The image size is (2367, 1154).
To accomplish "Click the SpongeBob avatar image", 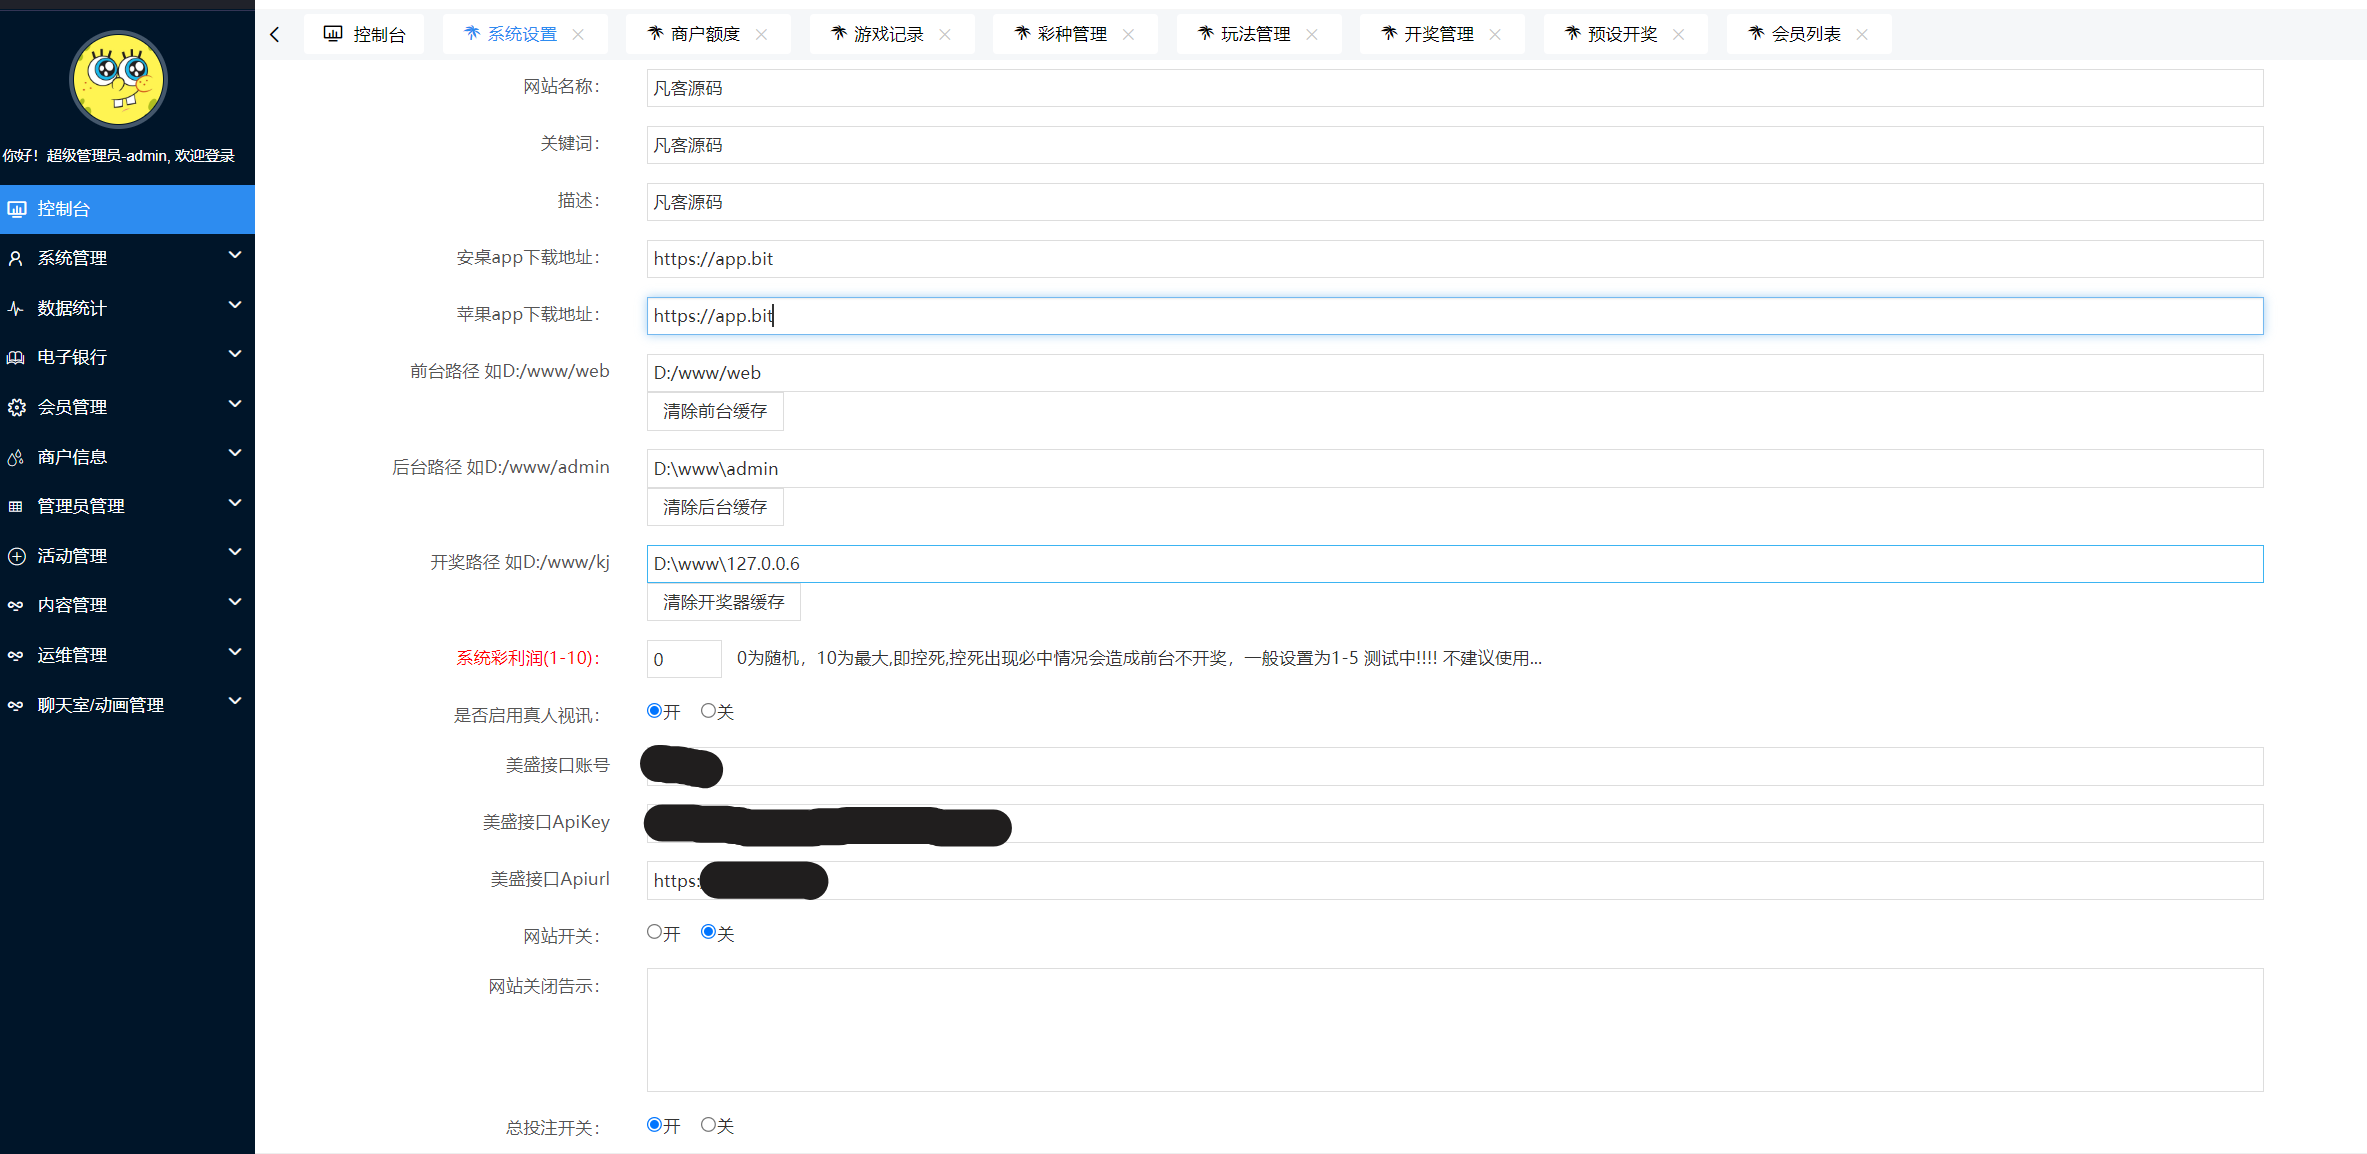I will (x=118, y=79).
